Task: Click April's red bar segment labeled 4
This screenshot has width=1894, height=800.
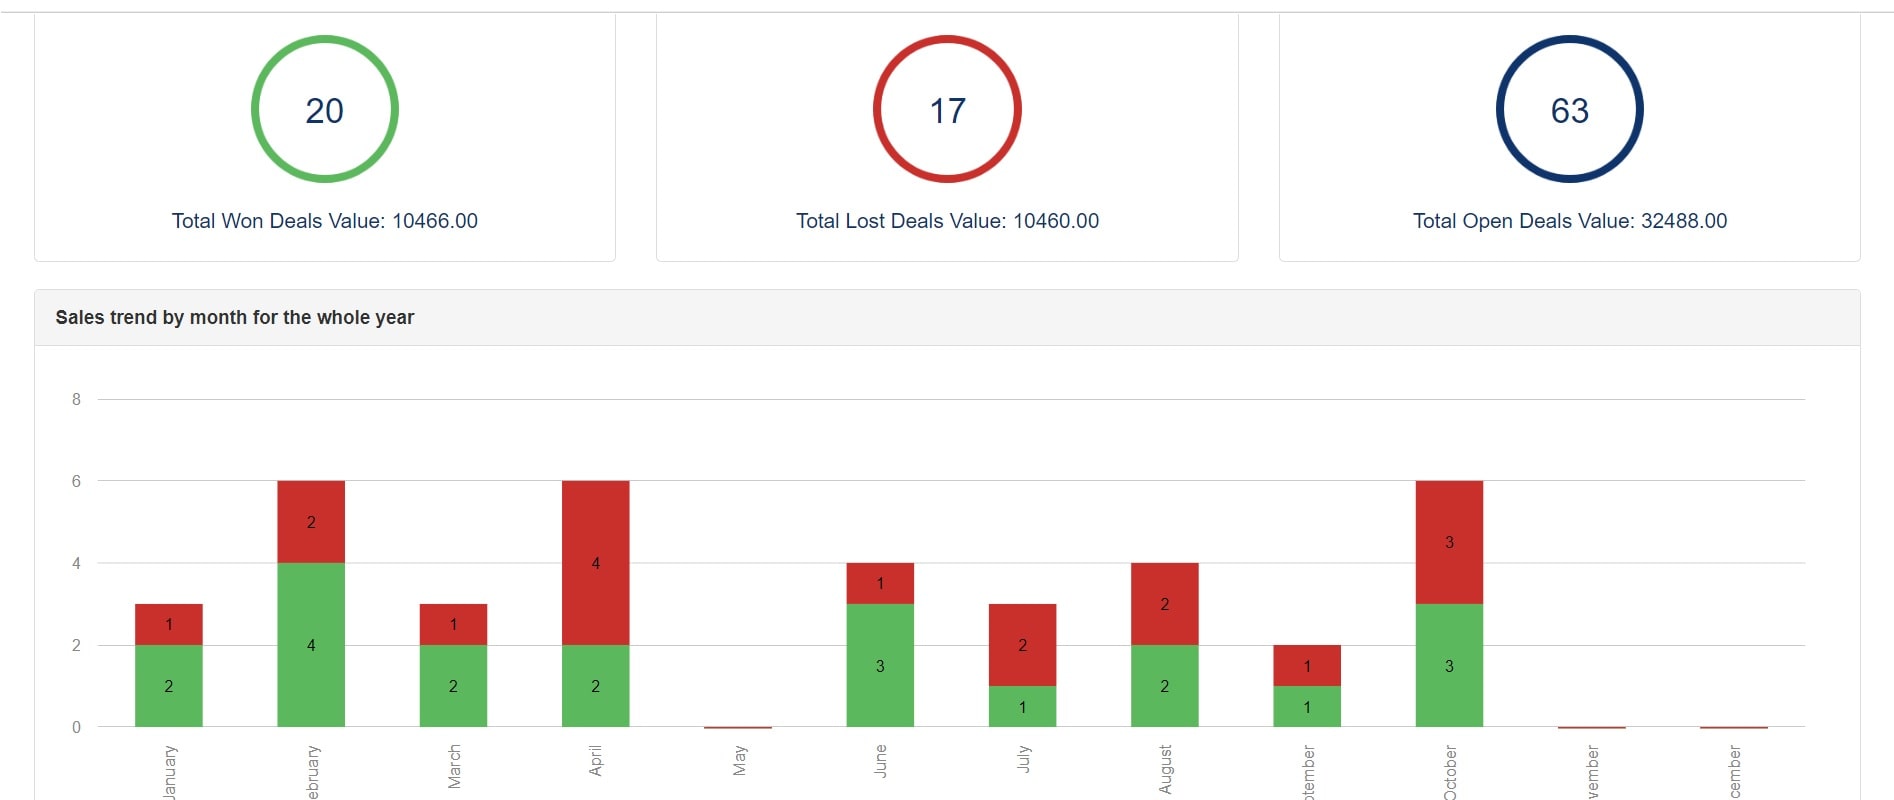Action: point(595,563)
